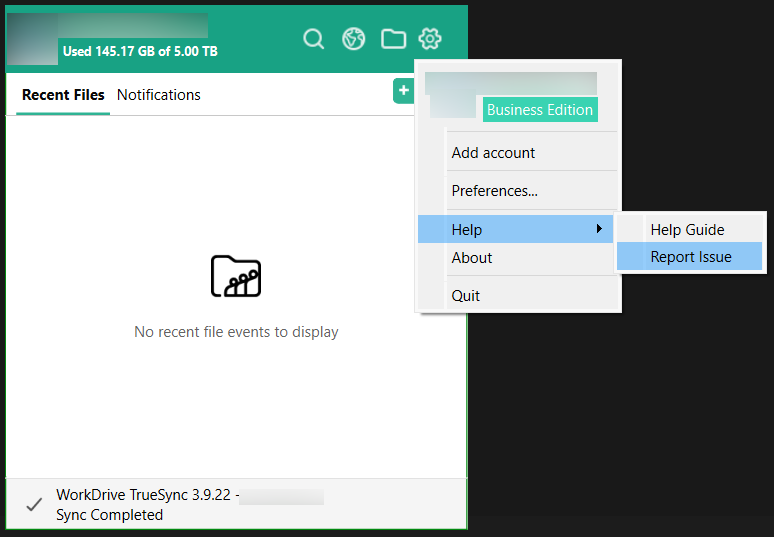
Task: Switch to the Notifications tab
Action: point(158,95)
